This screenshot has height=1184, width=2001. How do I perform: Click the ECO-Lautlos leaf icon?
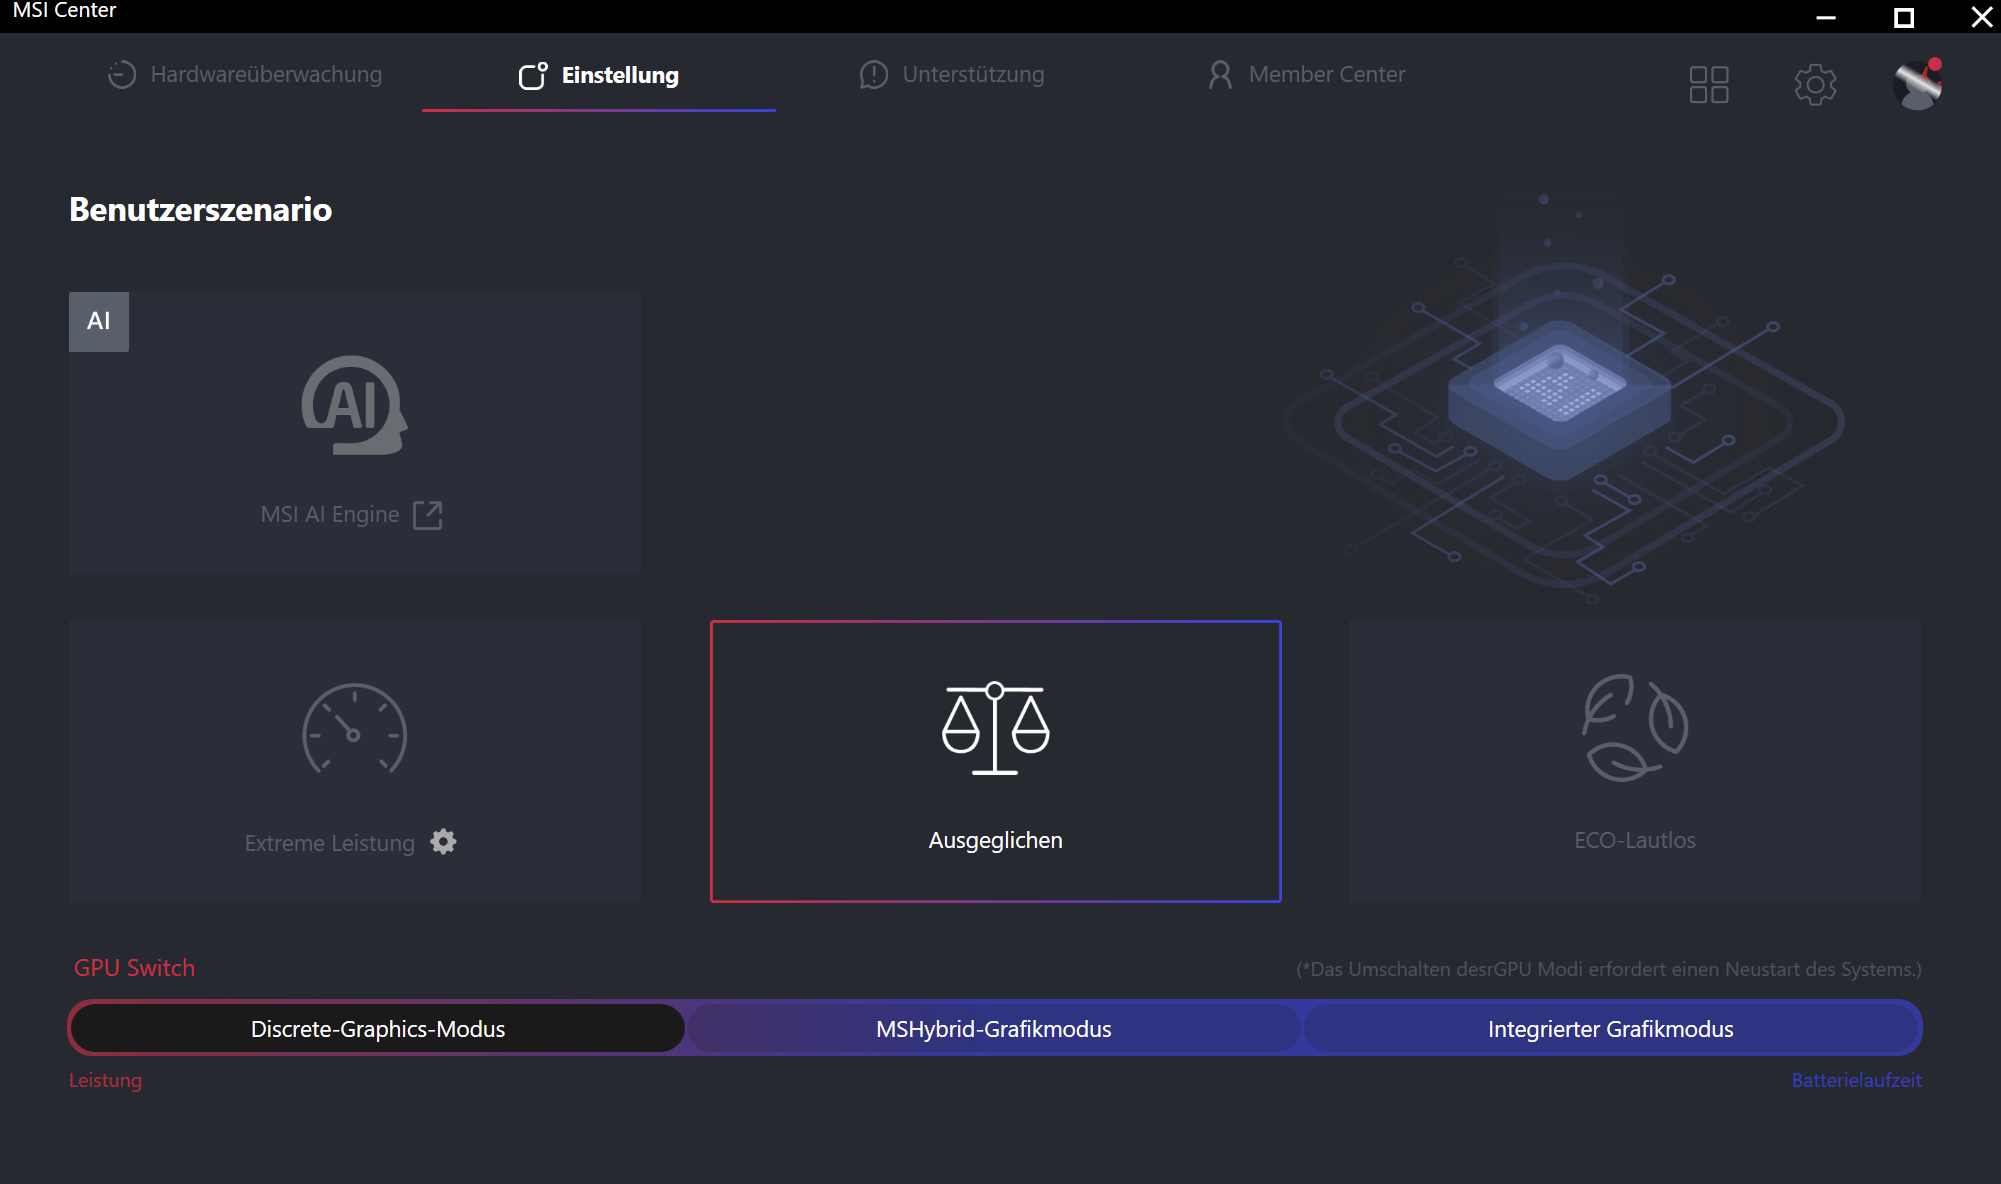coord(1634,727)
